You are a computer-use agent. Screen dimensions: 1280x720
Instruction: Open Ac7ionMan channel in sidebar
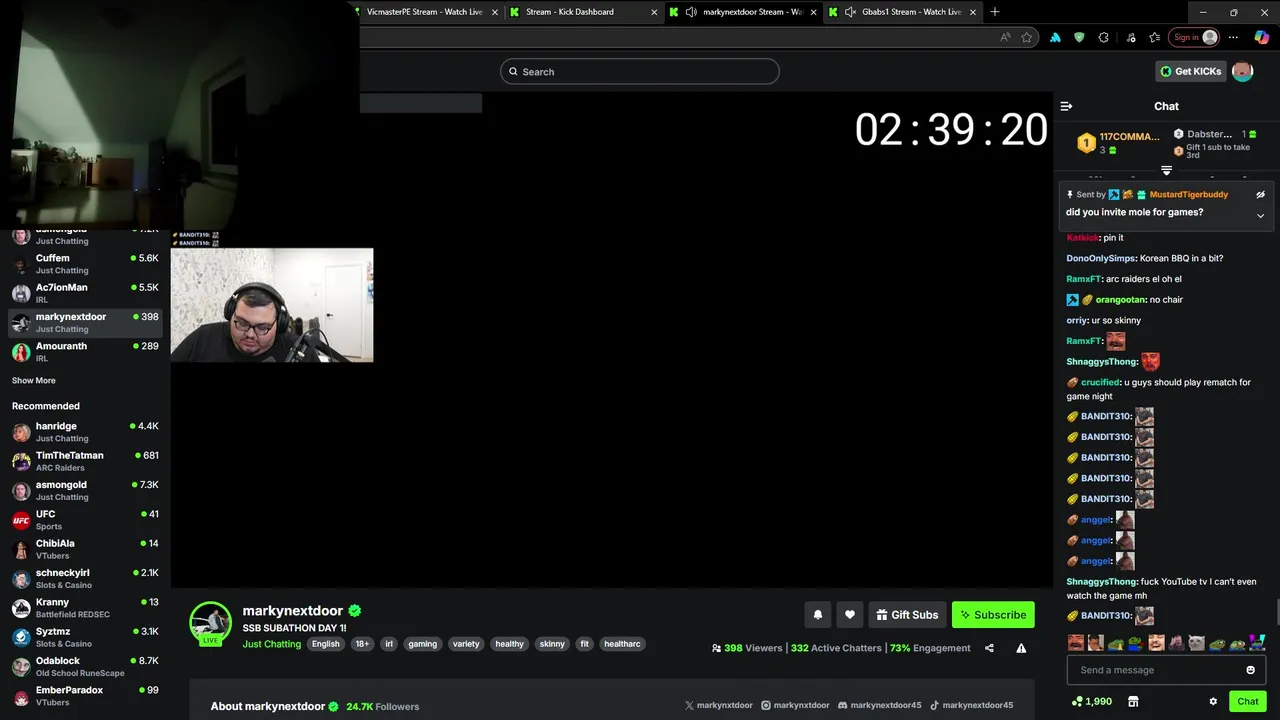pyautogui.click(x=85, y=293)
